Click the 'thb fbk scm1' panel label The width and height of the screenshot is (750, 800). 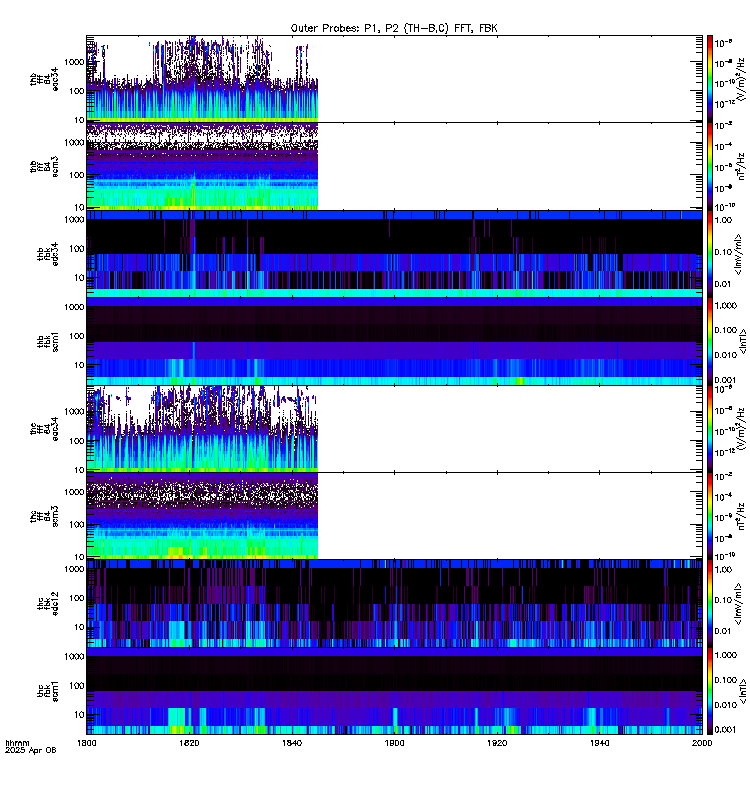tap(47, 341)
